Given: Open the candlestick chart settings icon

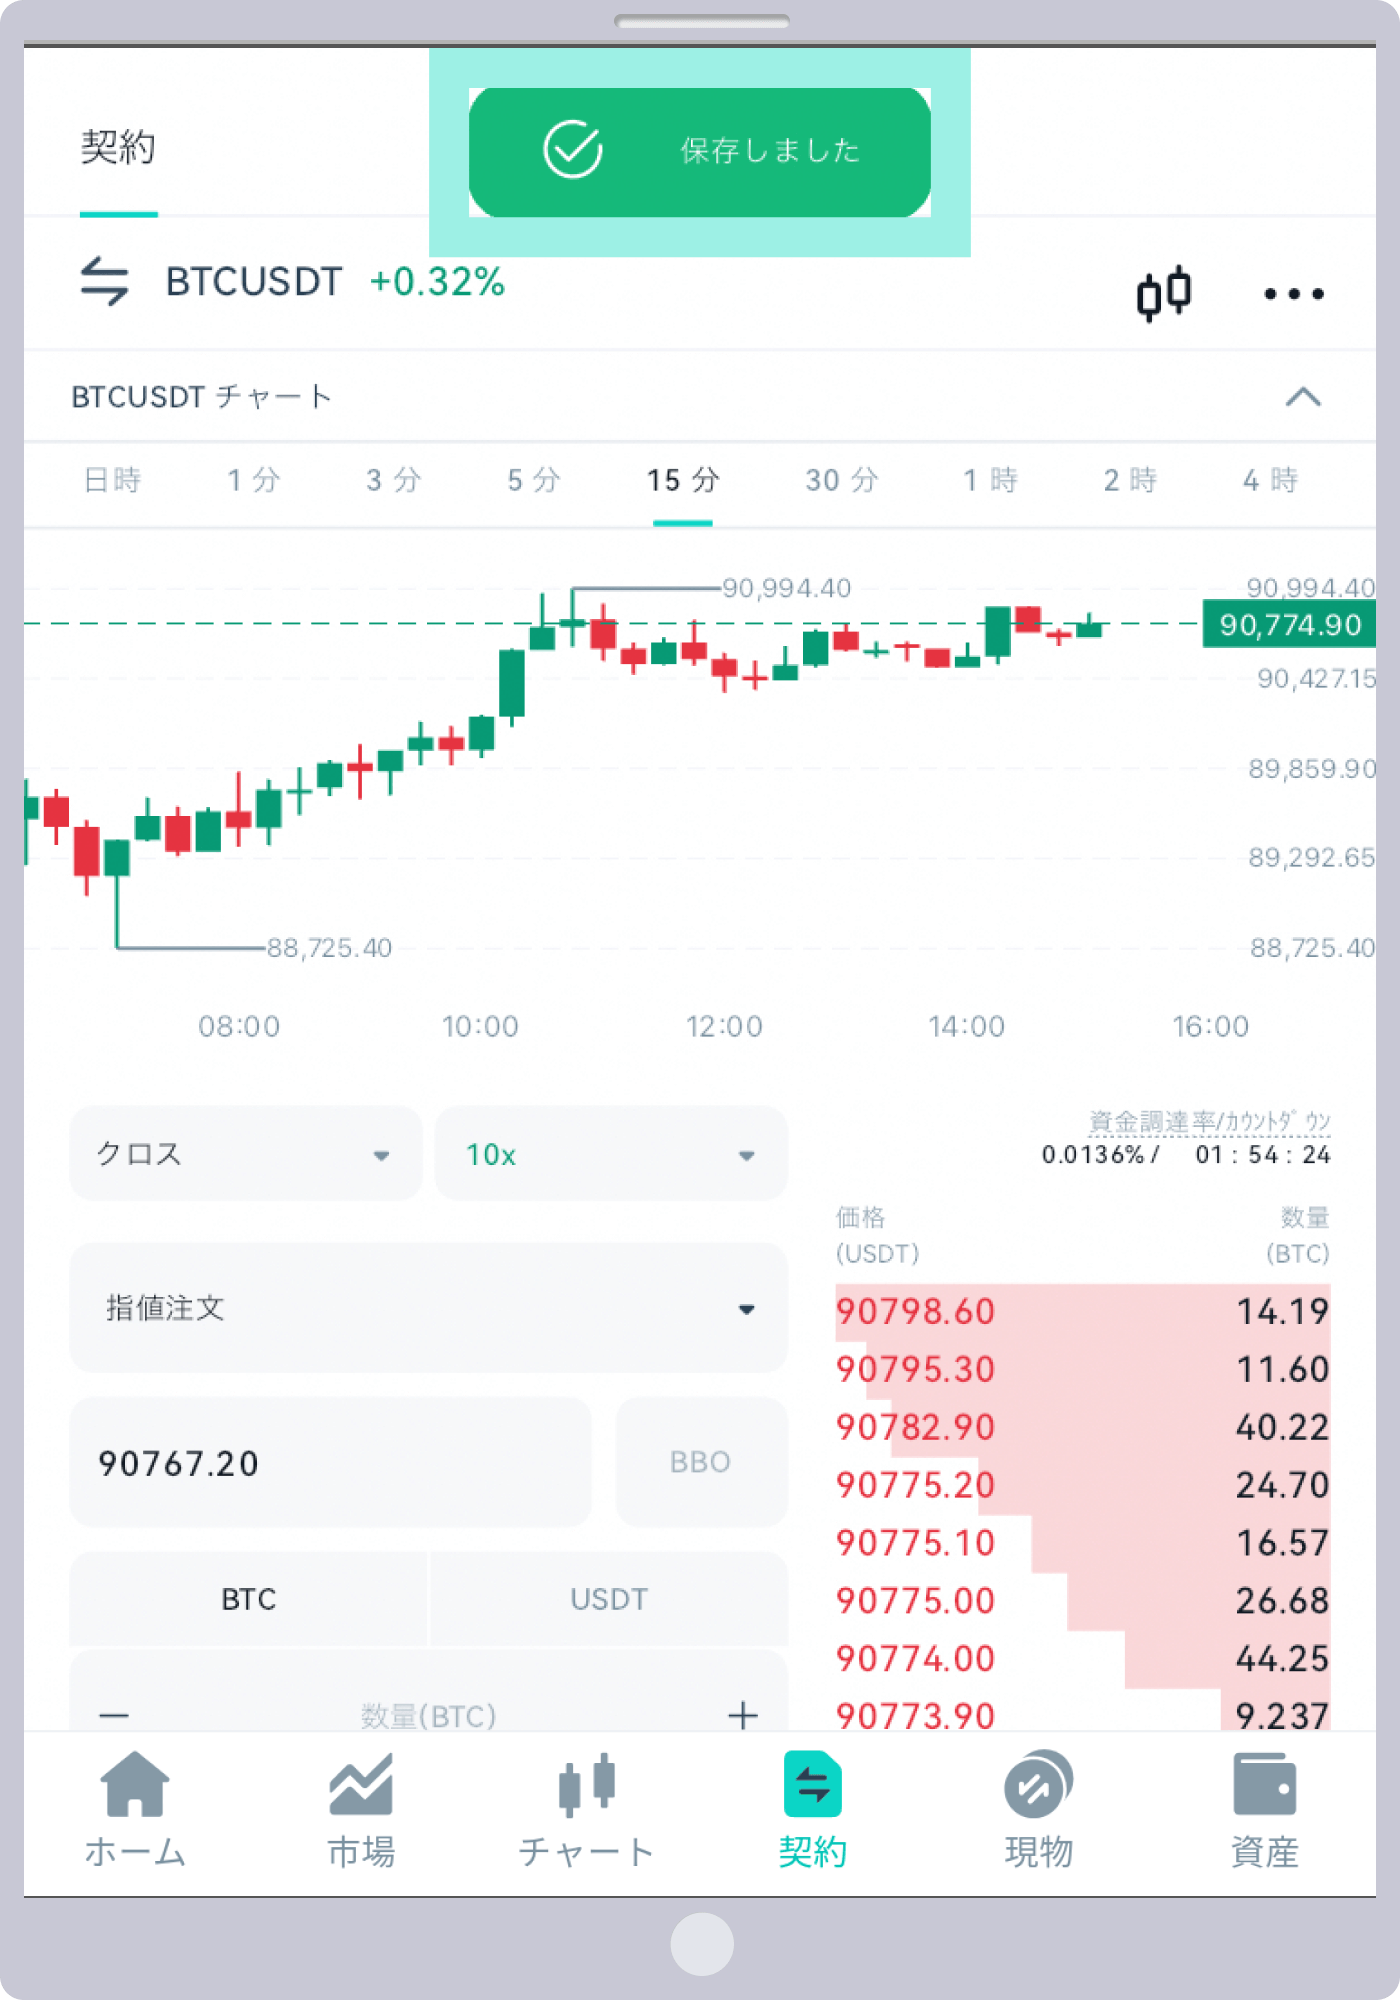Looking at the screenshot, I should (x=1164, y=293).
